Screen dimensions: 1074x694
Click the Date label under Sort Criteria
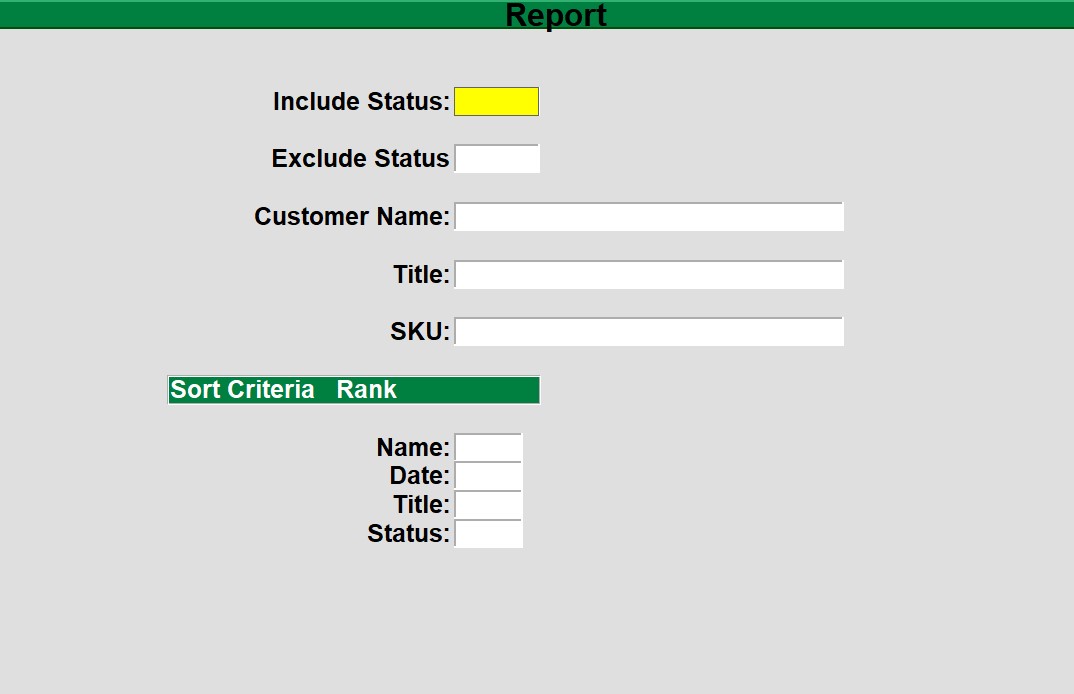click(x=419, y=475)
